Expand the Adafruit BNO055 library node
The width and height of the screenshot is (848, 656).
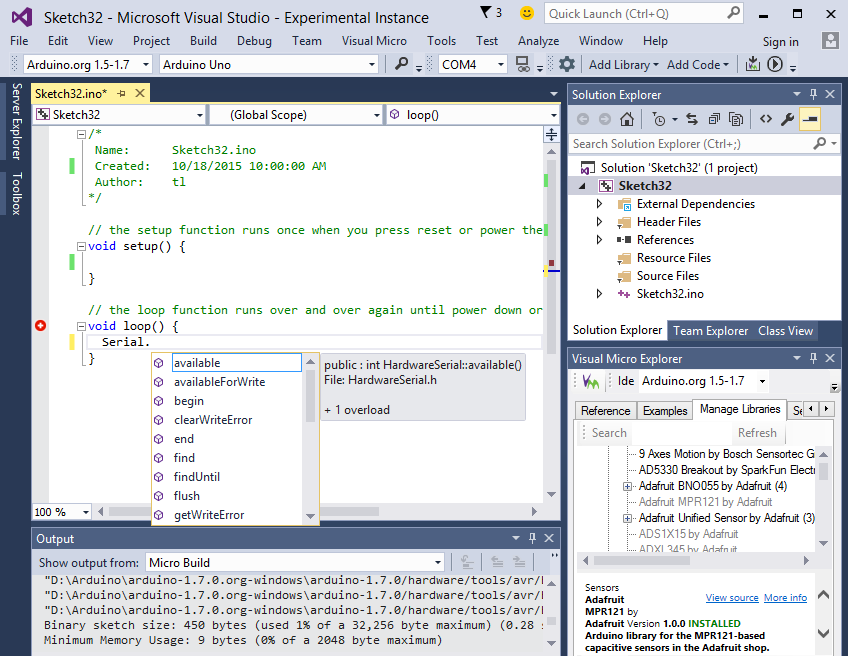pos(627,486)
